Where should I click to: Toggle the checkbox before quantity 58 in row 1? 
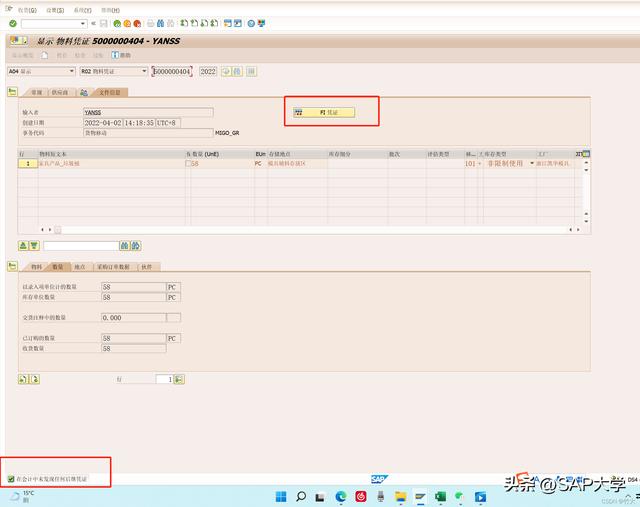click(187, 163)
